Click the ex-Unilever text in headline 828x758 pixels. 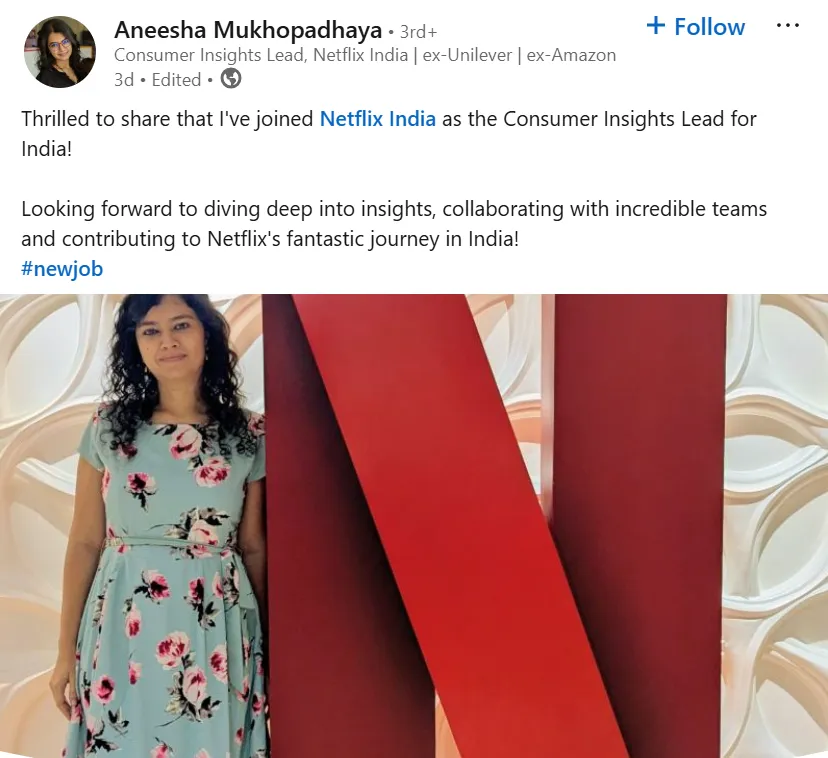(467, 55)
